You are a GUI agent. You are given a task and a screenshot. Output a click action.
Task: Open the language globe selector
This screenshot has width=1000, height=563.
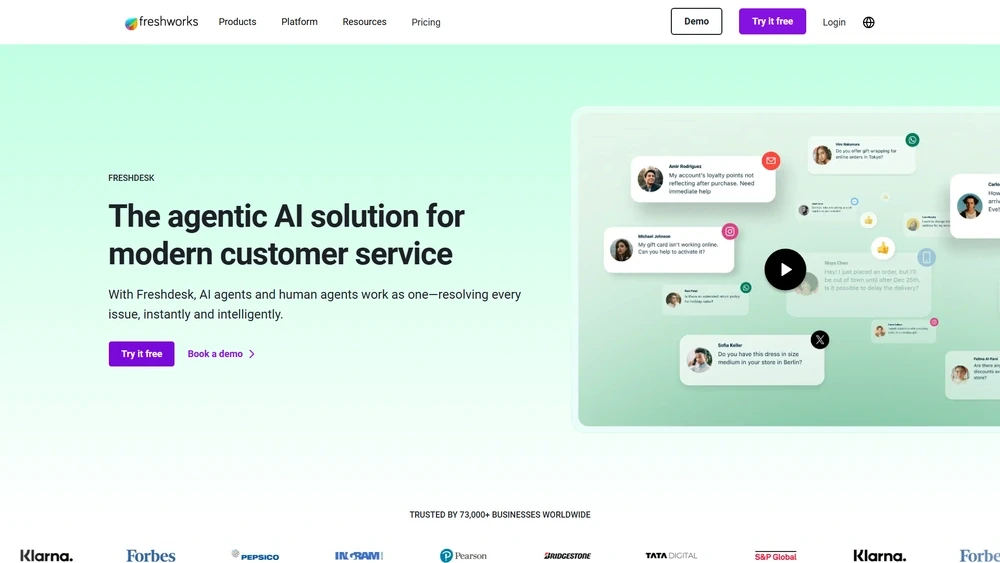tap(869, 22)
